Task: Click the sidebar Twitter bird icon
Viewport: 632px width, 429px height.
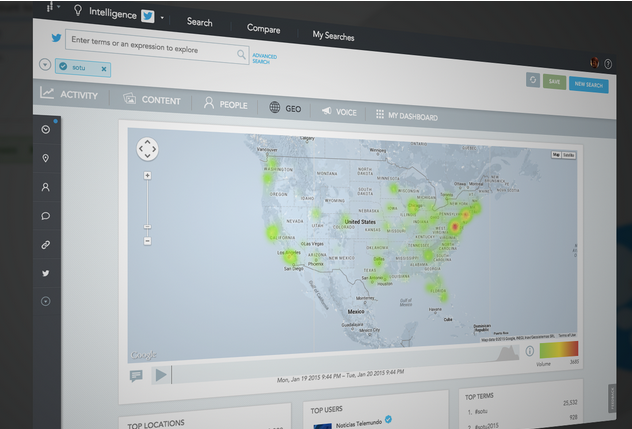Action: coord(46,273)
